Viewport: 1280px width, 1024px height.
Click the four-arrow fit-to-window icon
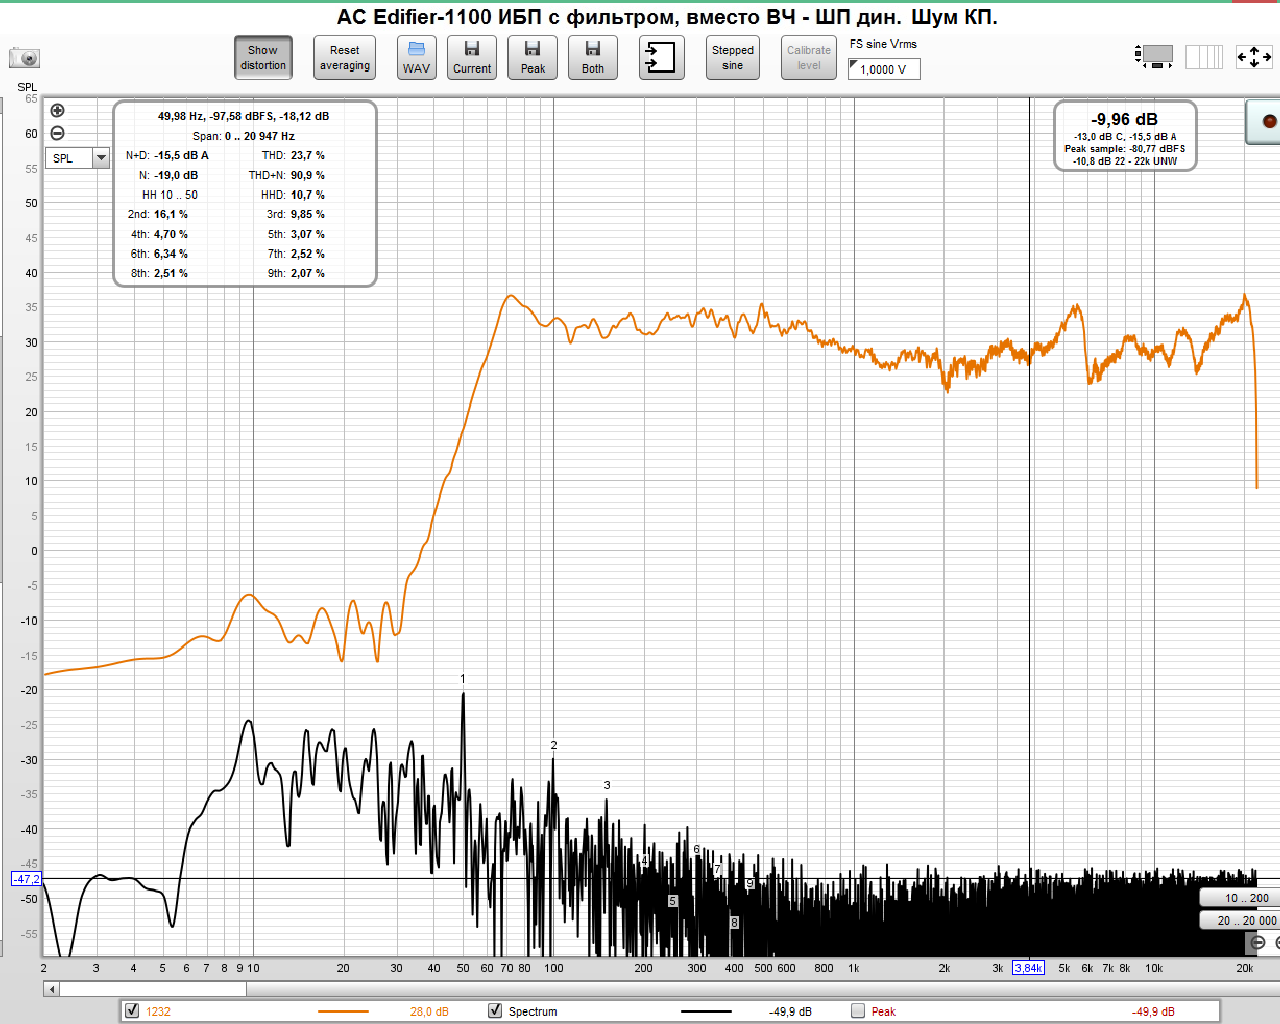point(1254,57)
